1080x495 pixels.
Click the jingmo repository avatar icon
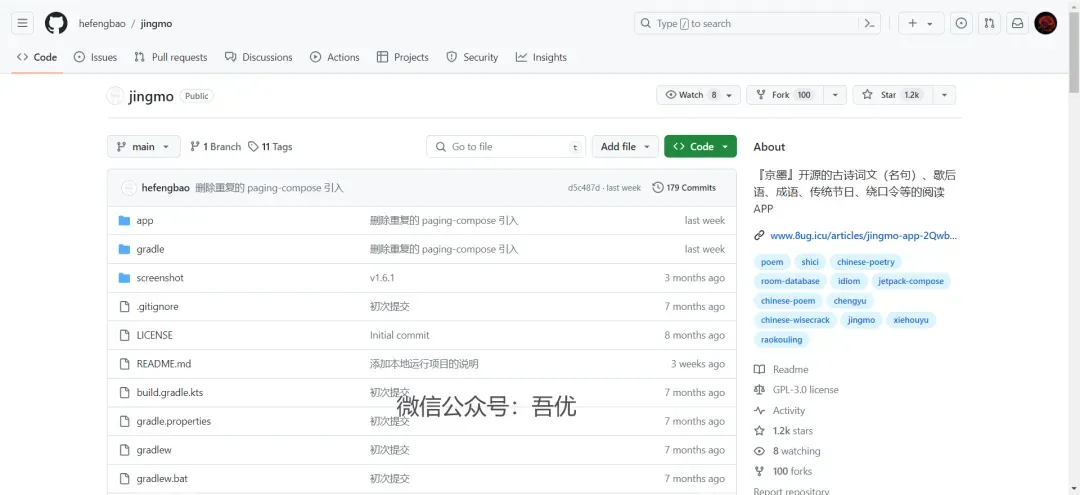[x=115, y=96]
